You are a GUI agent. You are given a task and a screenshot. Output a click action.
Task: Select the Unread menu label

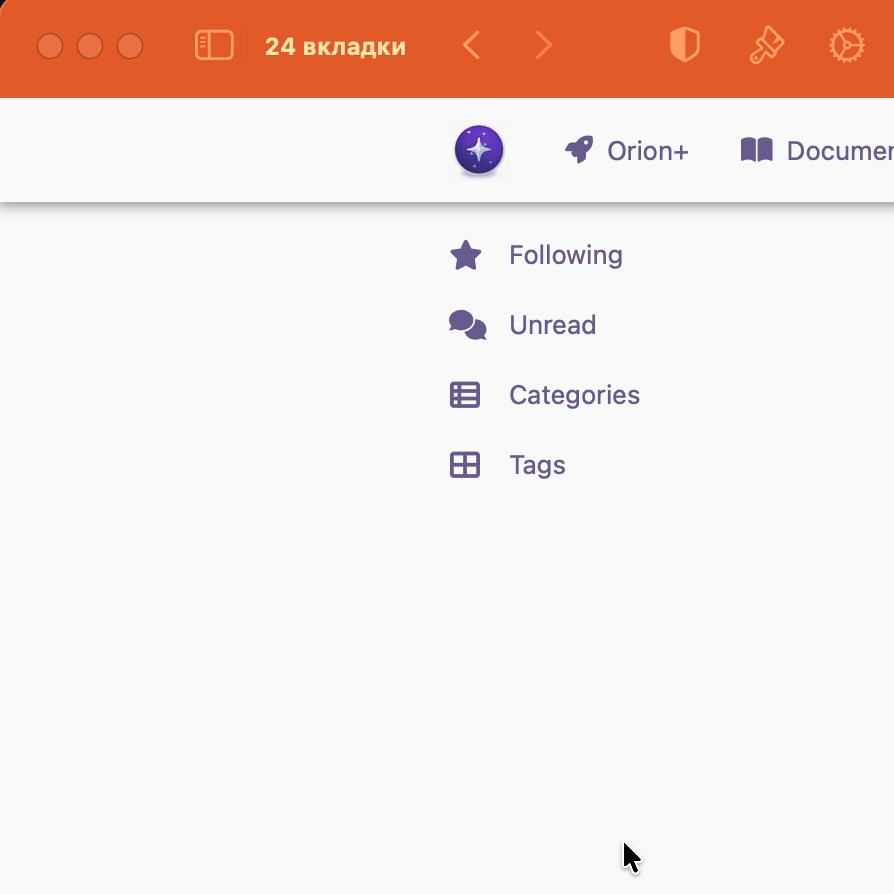[552, 326]
